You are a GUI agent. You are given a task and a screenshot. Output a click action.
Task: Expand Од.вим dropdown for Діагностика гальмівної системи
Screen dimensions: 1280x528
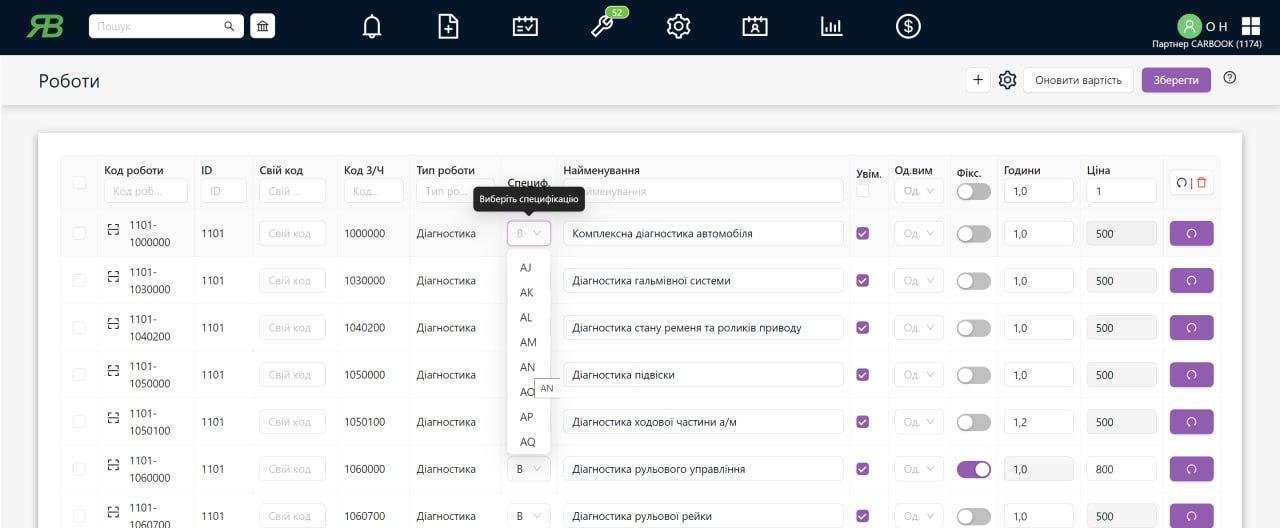[x=918, y=281]
